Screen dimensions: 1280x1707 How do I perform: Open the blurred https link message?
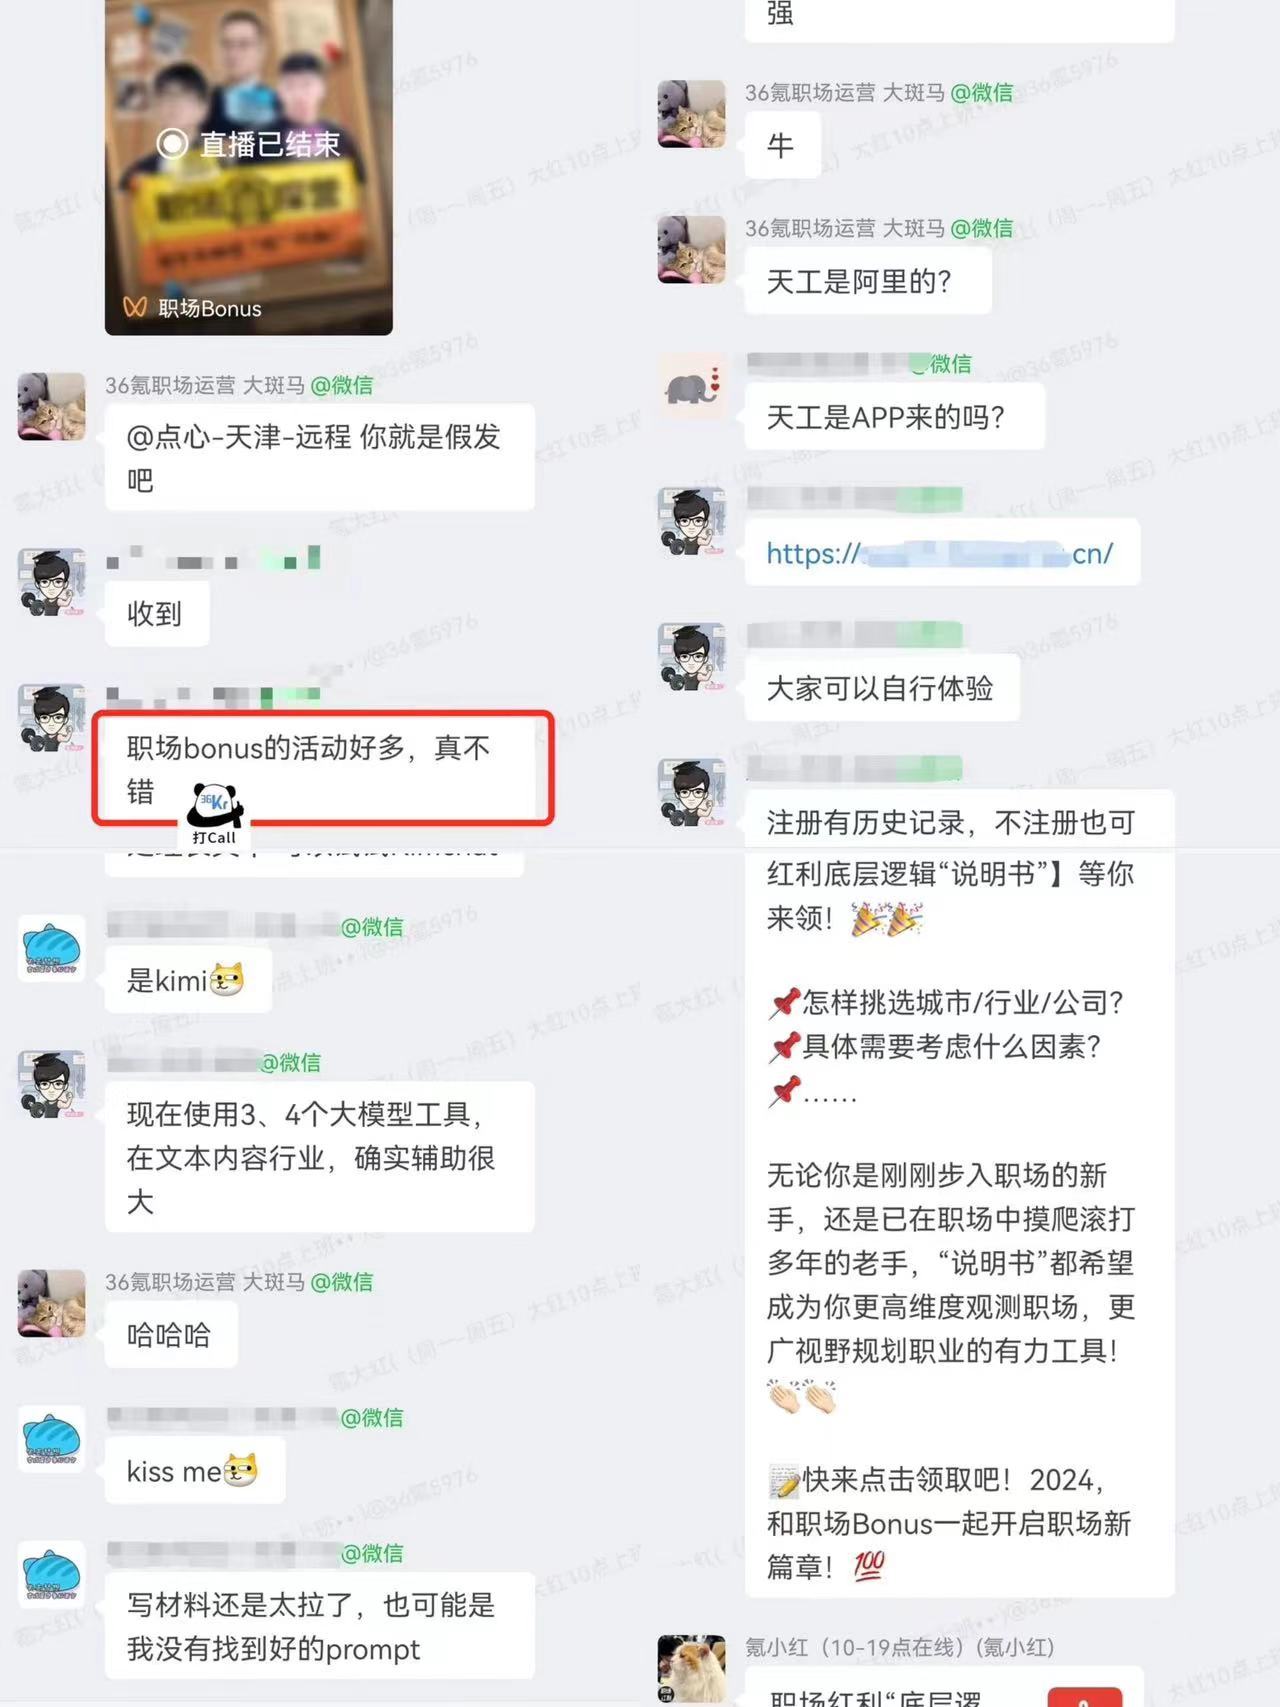(x=942, y=552)
